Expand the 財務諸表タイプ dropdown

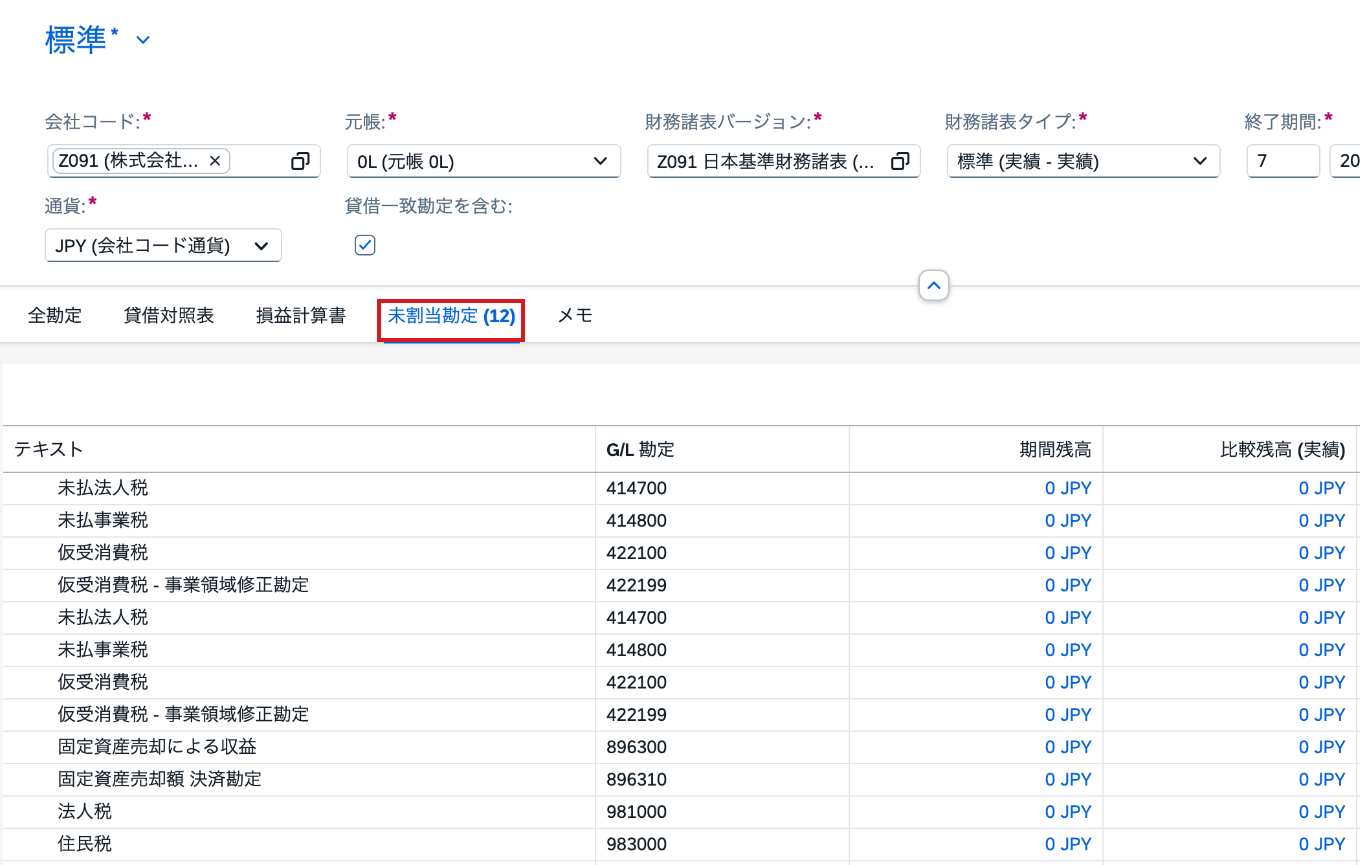[x=1200, y=161]
